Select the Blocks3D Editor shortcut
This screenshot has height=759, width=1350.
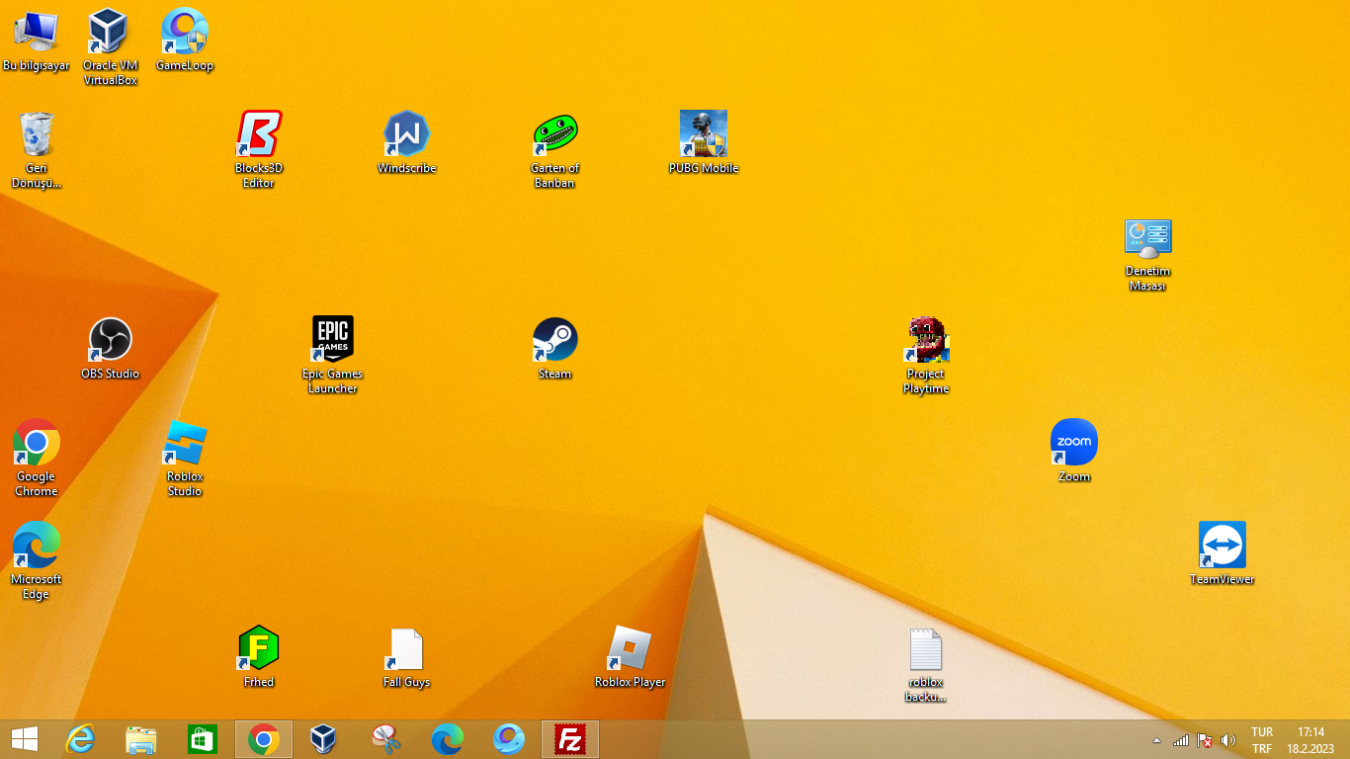[x=259, y=150]
